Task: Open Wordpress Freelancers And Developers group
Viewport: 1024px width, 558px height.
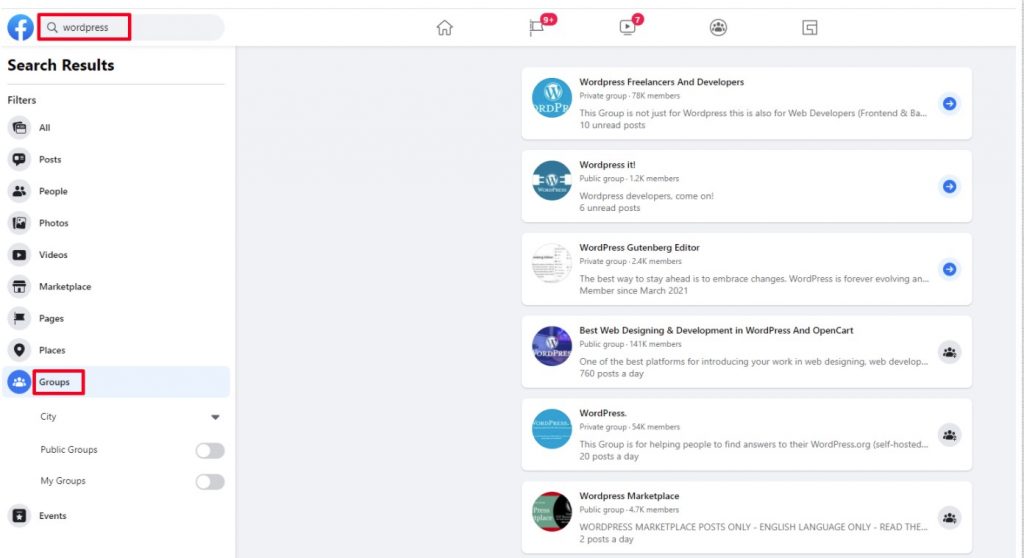Action: [661, 82]
